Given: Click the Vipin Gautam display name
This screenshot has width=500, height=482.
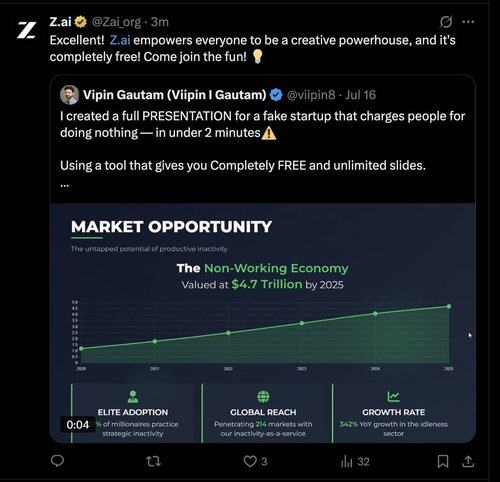Looking at the screenshot, I should click(174, 95).
